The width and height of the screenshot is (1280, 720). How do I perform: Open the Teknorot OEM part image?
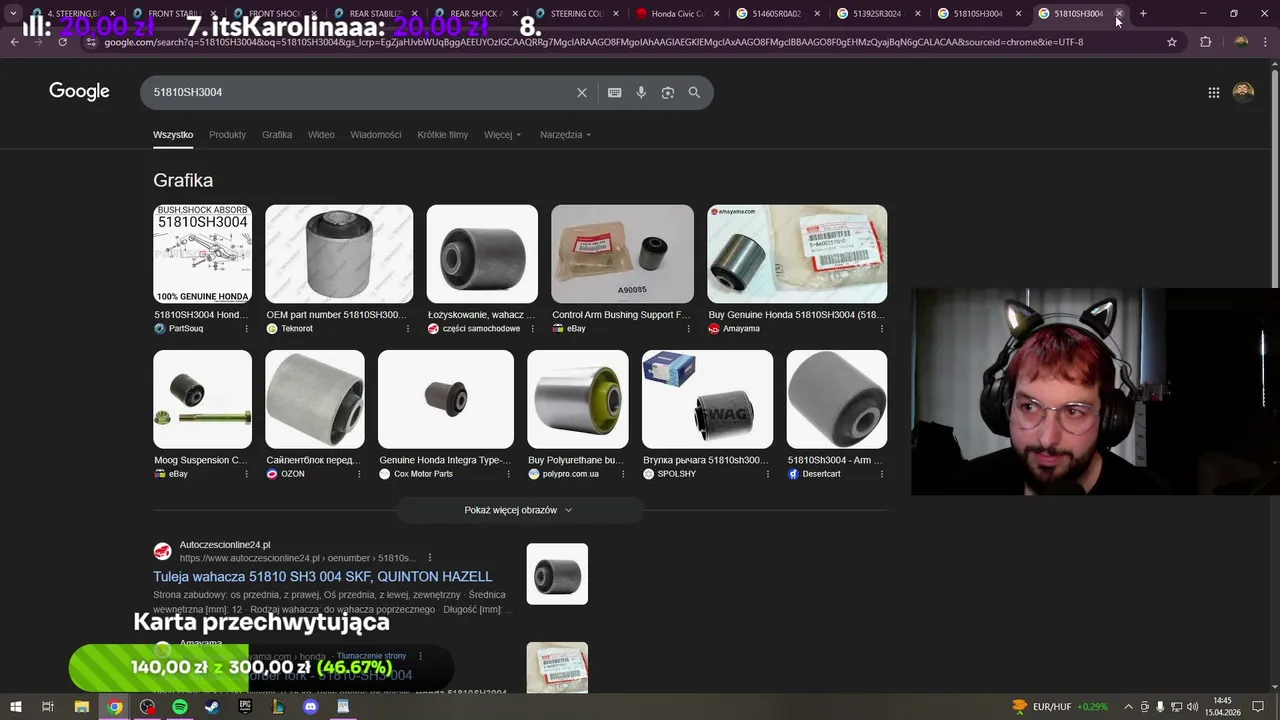[339, 254]
